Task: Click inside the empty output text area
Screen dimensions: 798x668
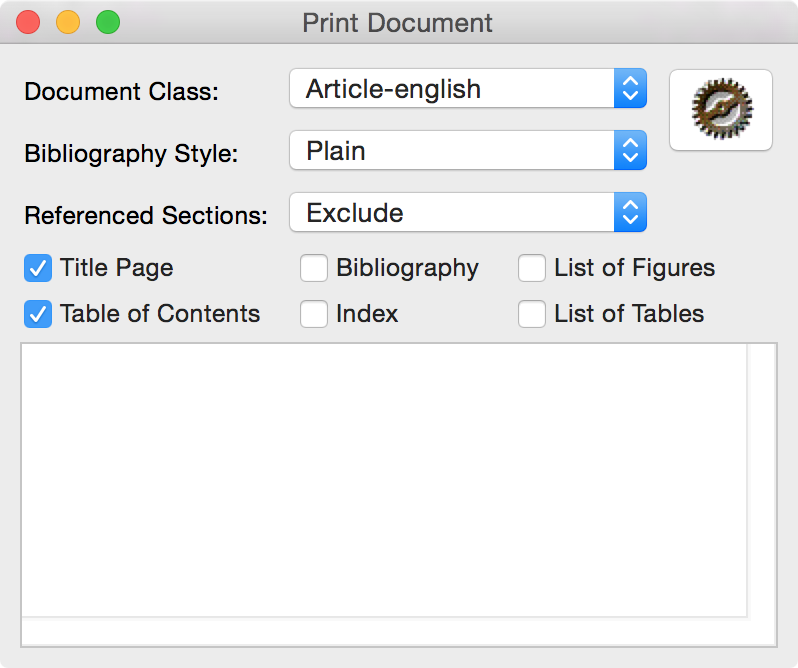Action: pos(384,480)
